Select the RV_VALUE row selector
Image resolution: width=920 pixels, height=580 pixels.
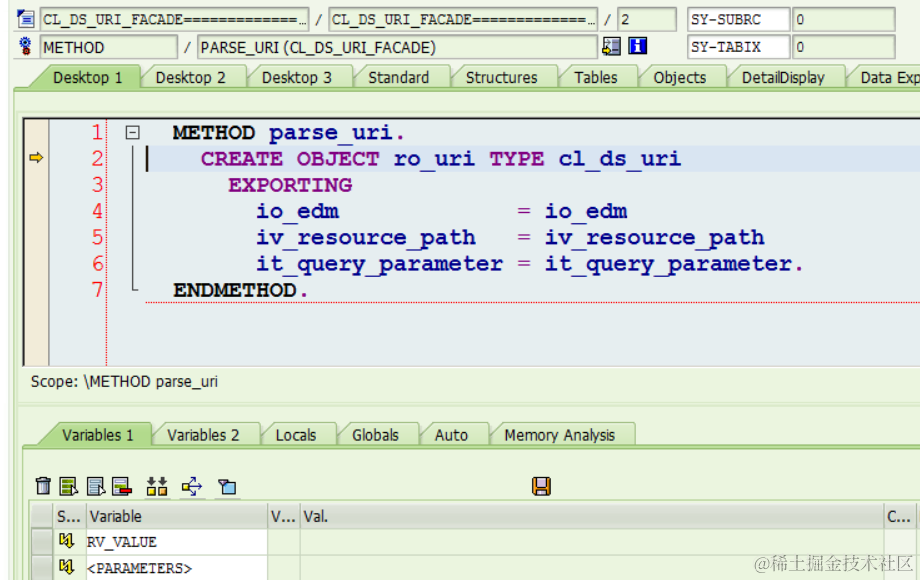[42, 541]
